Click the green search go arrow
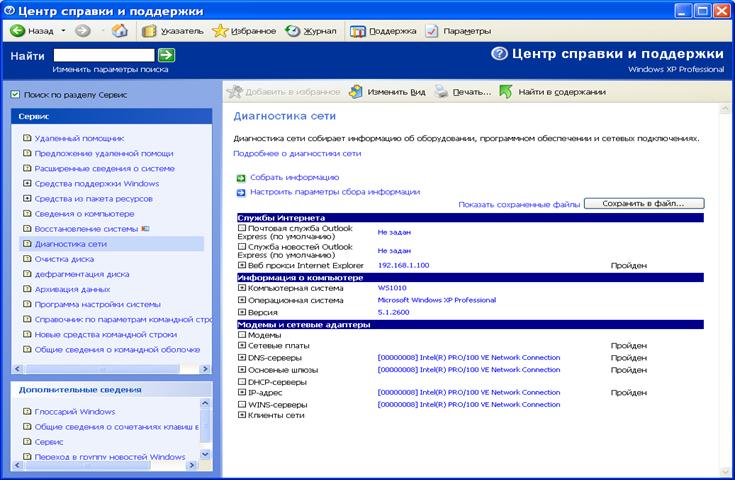 pos(166,55)
